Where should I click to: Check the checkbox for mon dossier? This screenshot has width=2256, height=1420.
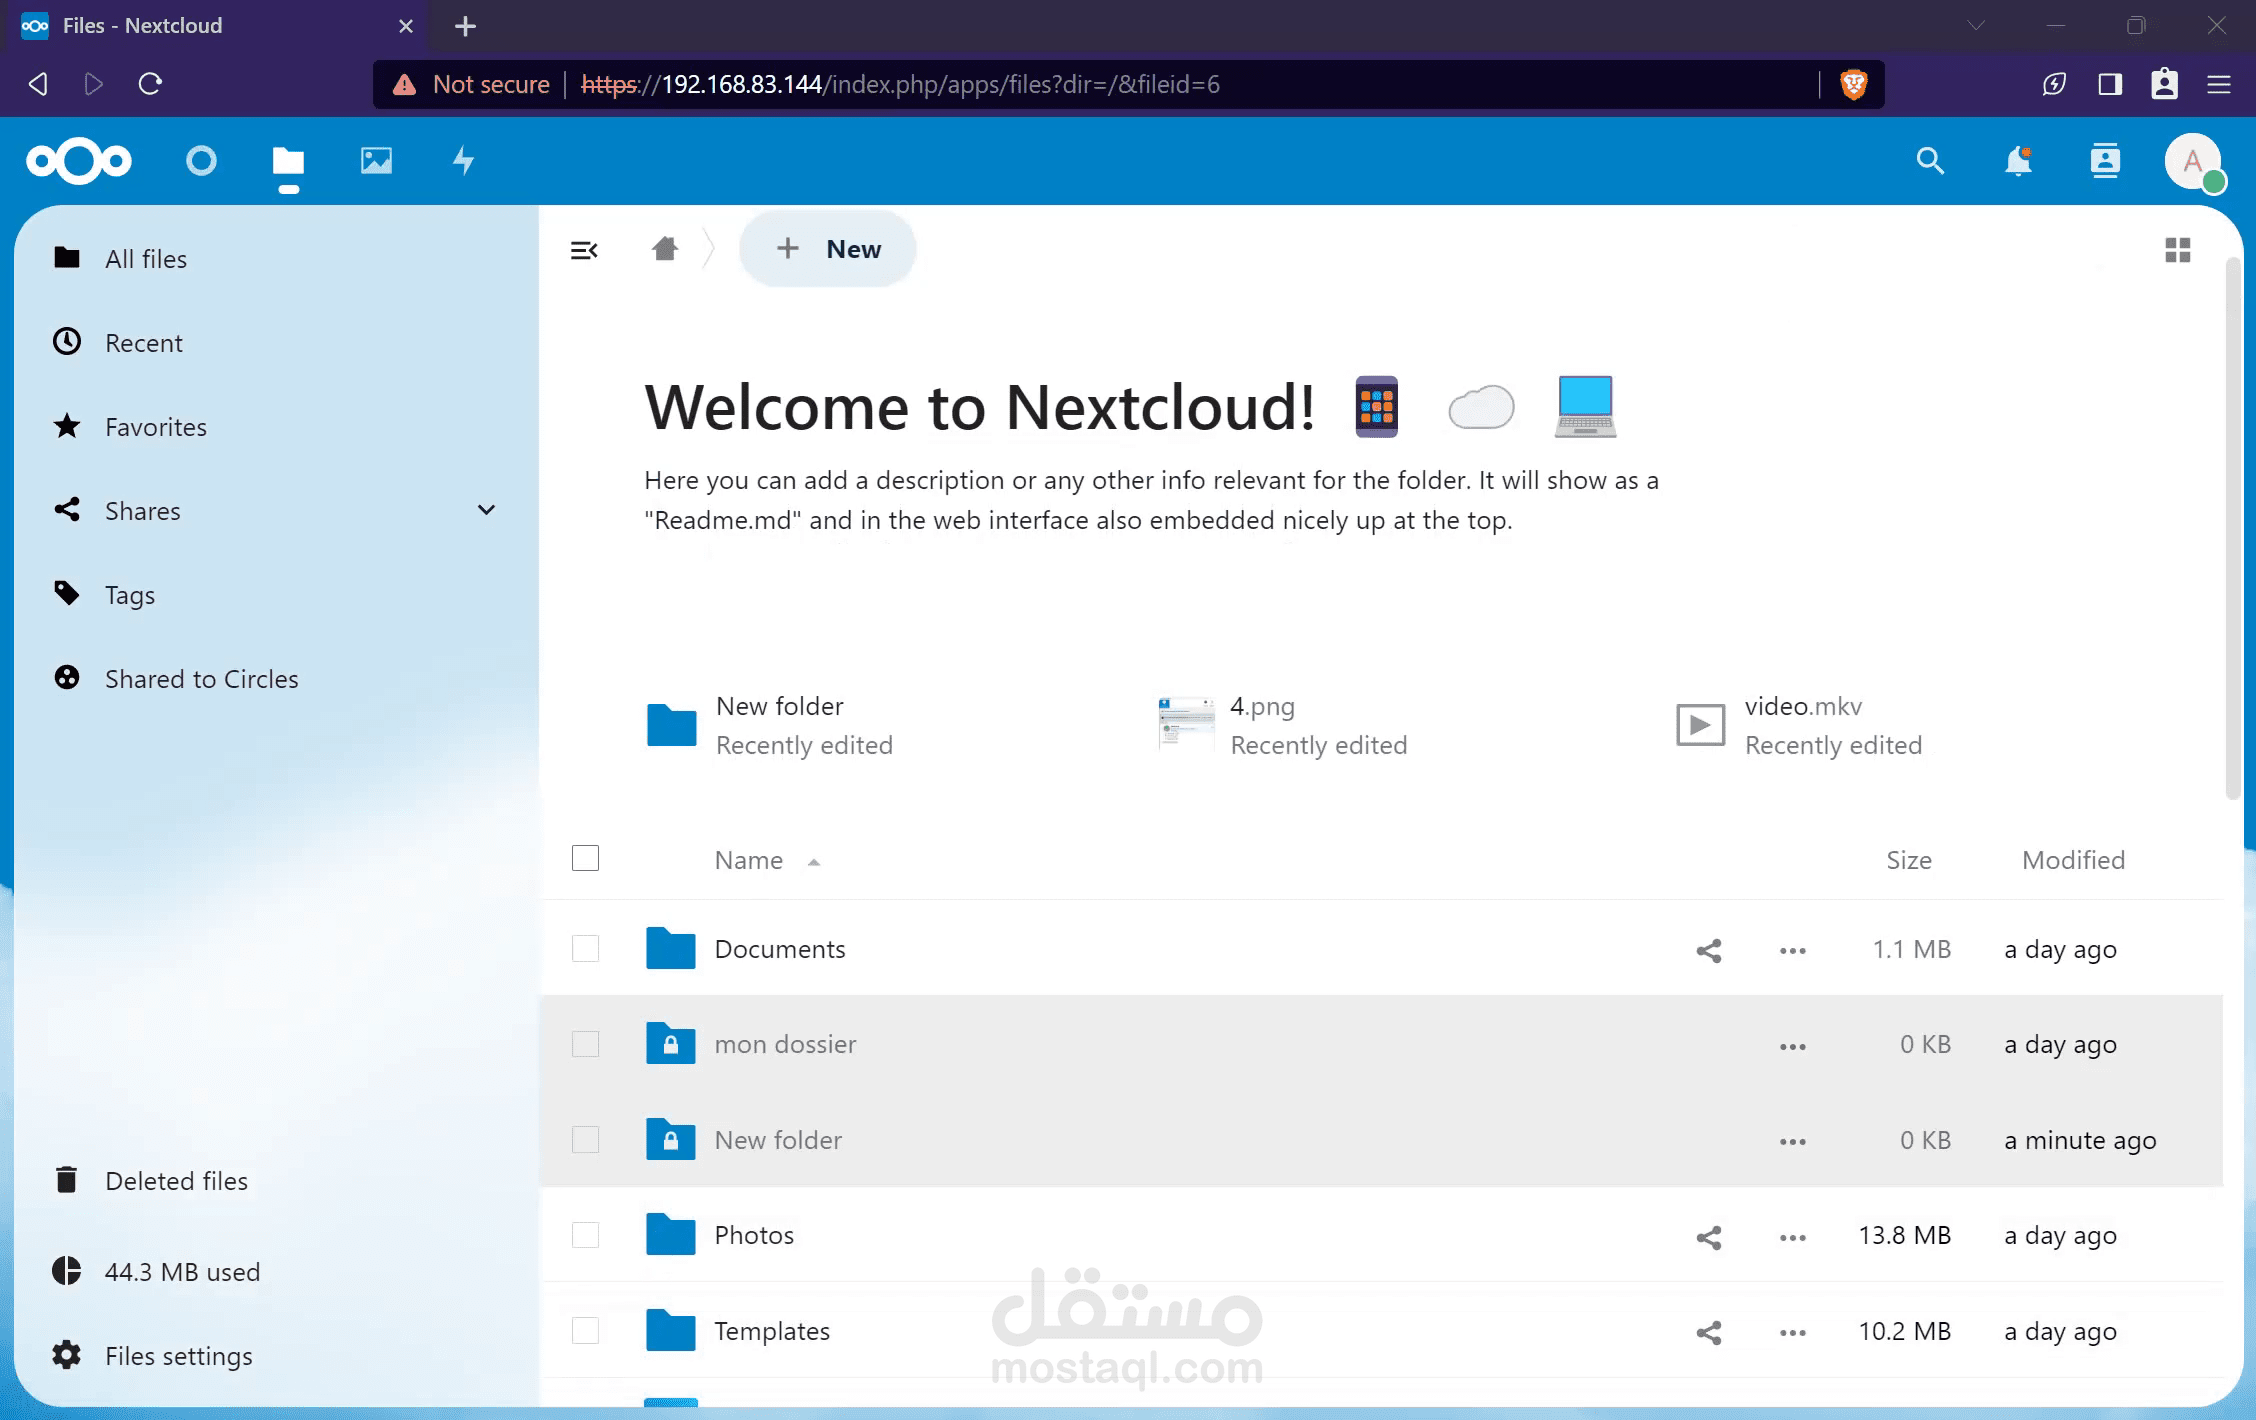pyautogui.click(x=585, y=1043)
